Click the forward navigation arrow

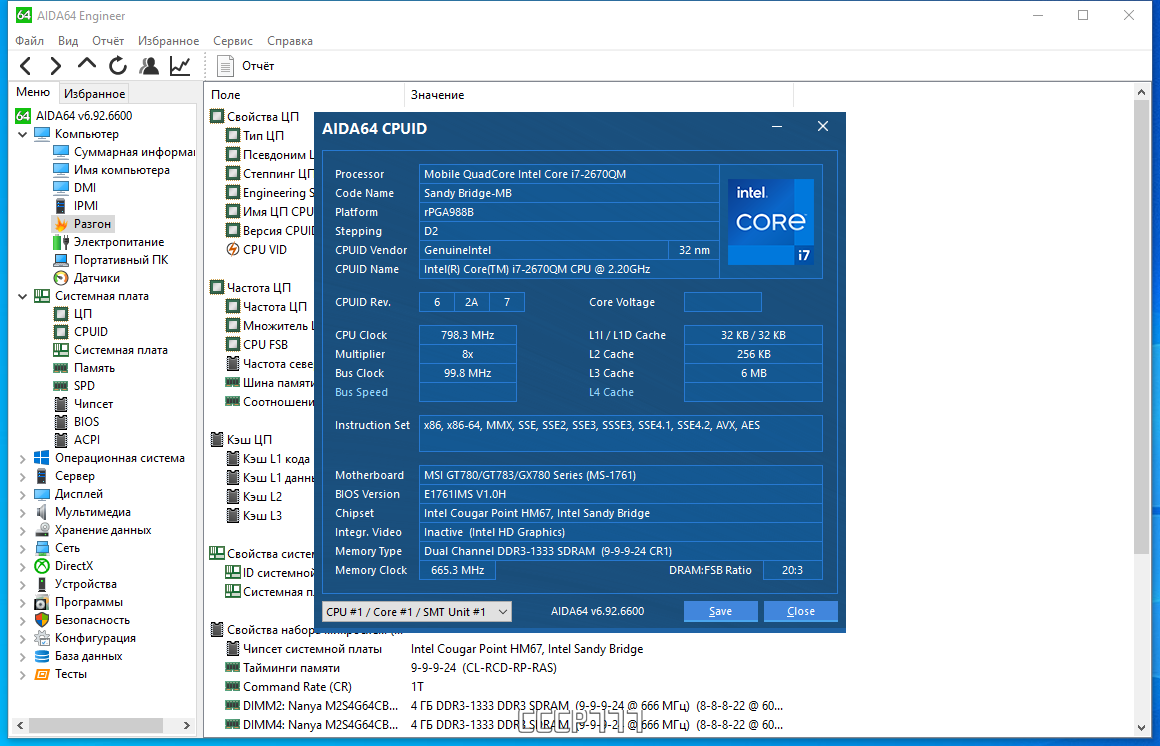click(x=55, y=66)
